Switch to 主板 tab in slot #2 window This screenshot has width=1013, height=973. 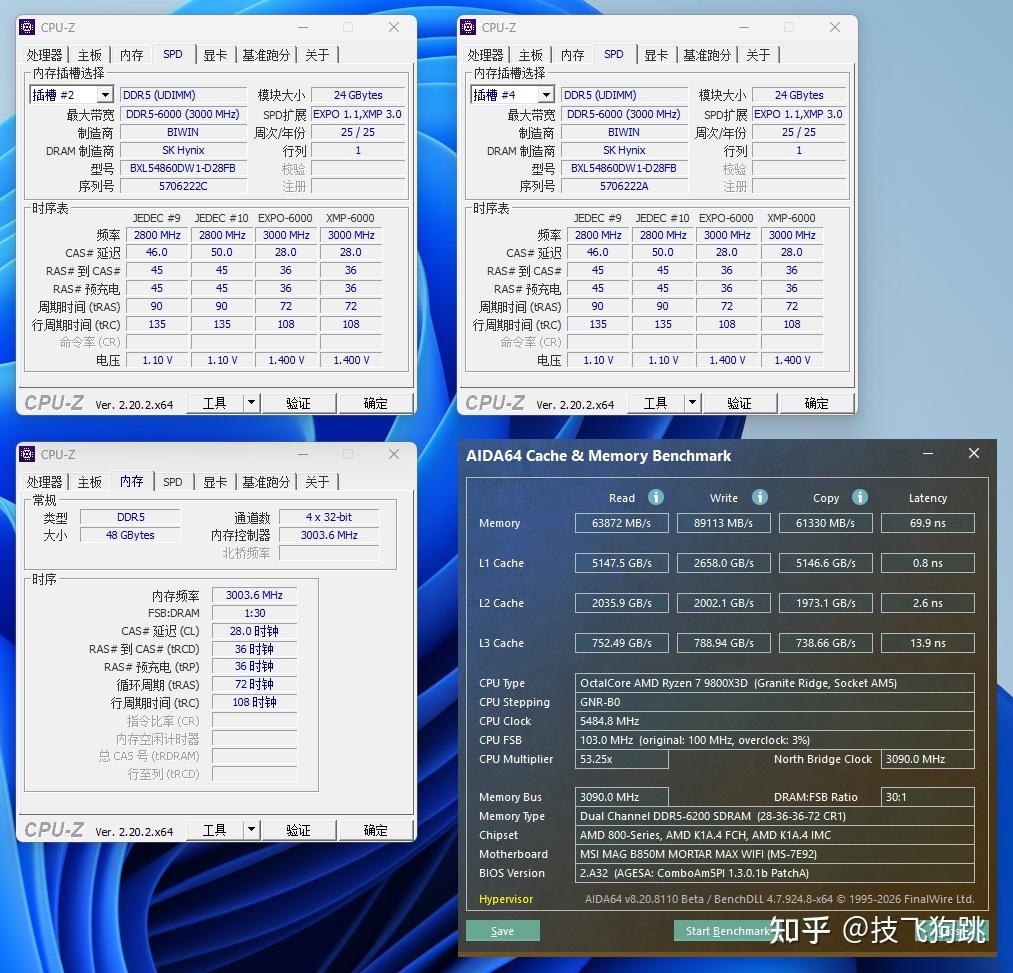(x=90, y=55)
